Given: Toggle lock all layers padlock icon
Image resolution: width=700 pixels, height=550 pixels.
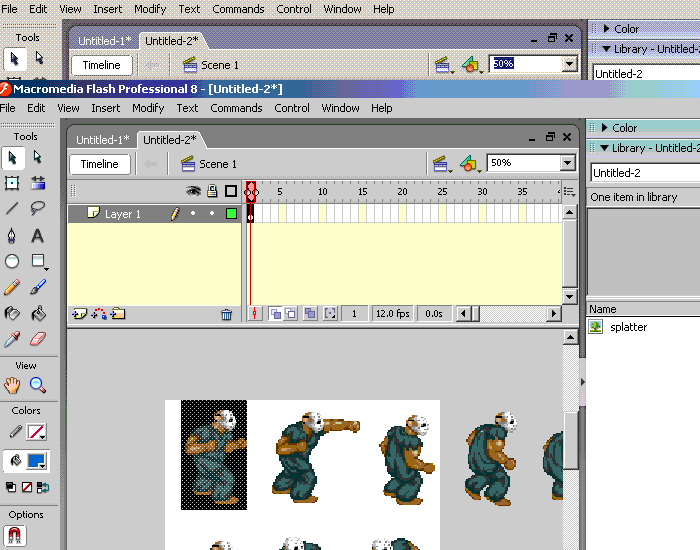Looking at the screenshot, I should [212, 192].
